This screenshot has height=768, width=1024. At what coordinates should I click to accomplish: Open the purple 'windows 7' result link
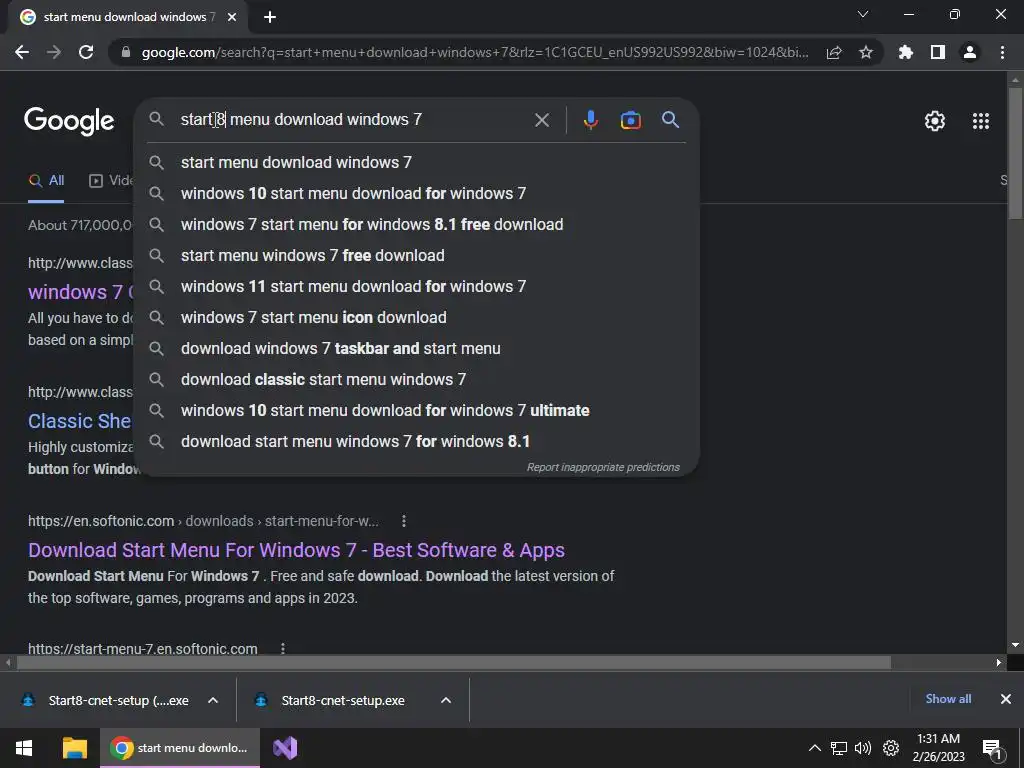click(80, 292)
